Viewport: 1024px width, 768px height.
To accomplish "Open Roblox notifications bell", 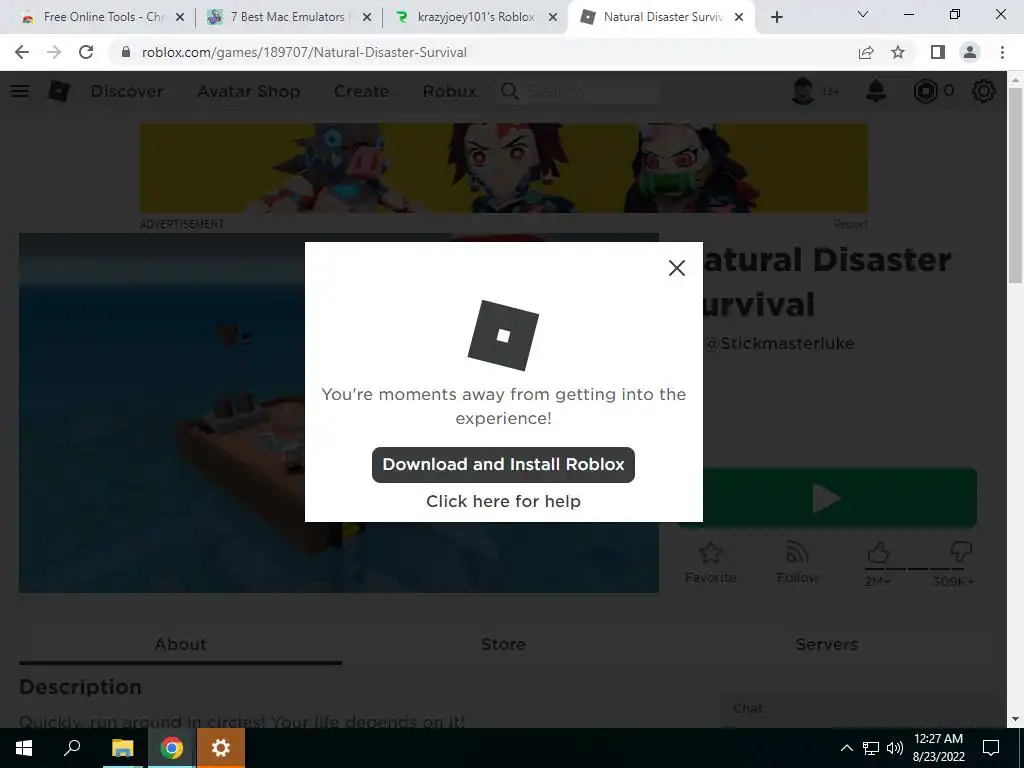I will coord(876,91).
